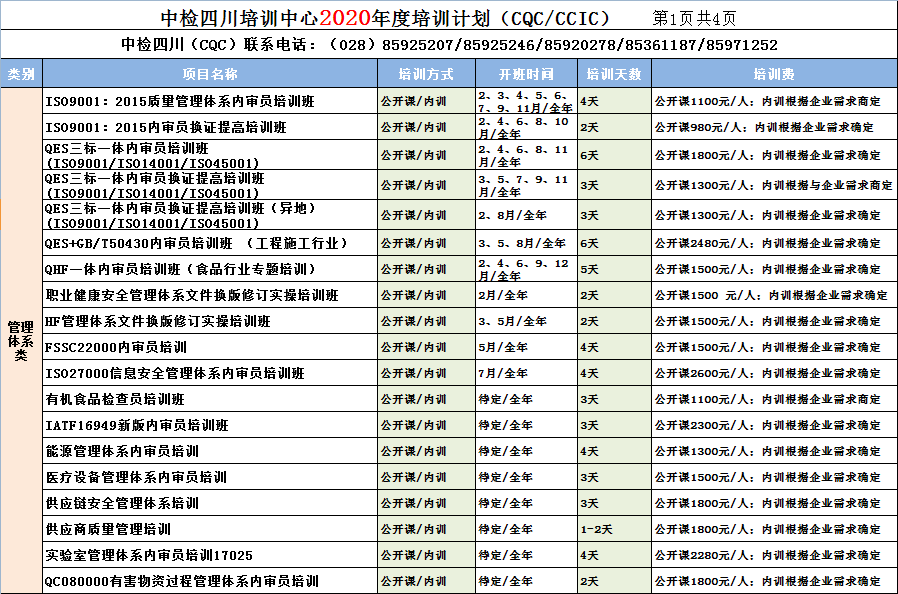The image size is (898, 594).
Task: Select the 1-2天 training days cell
Action: point(613,529)
